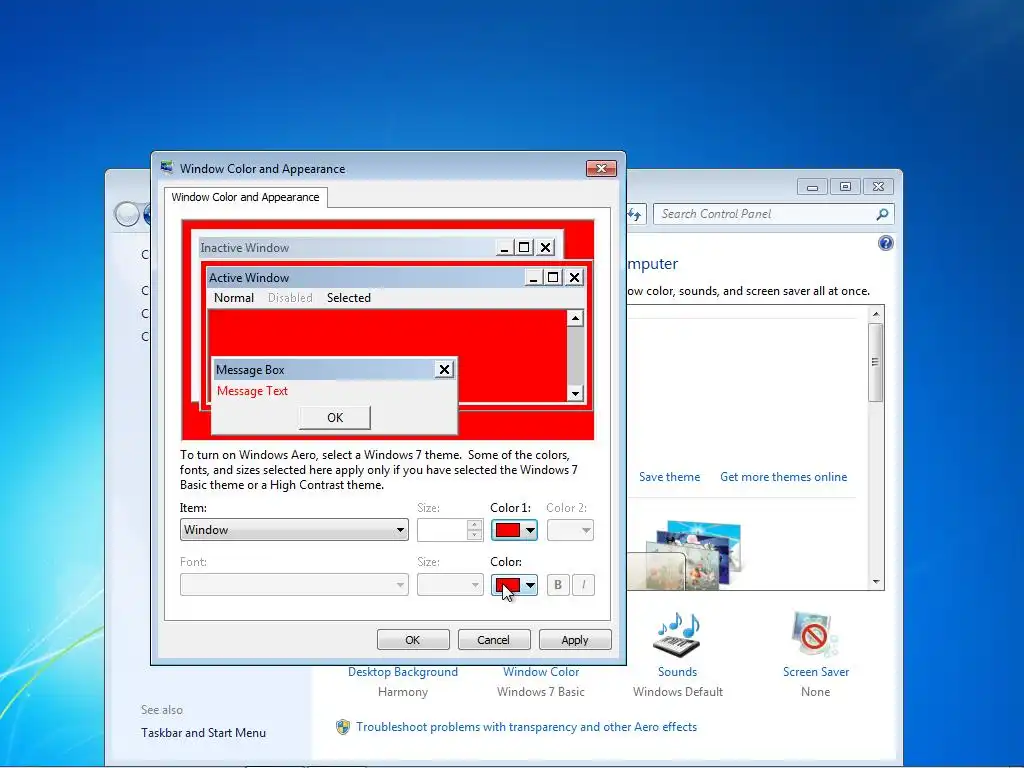Click the Cancel button
This screenshot has width=1024, height=768.
point(494,640)
